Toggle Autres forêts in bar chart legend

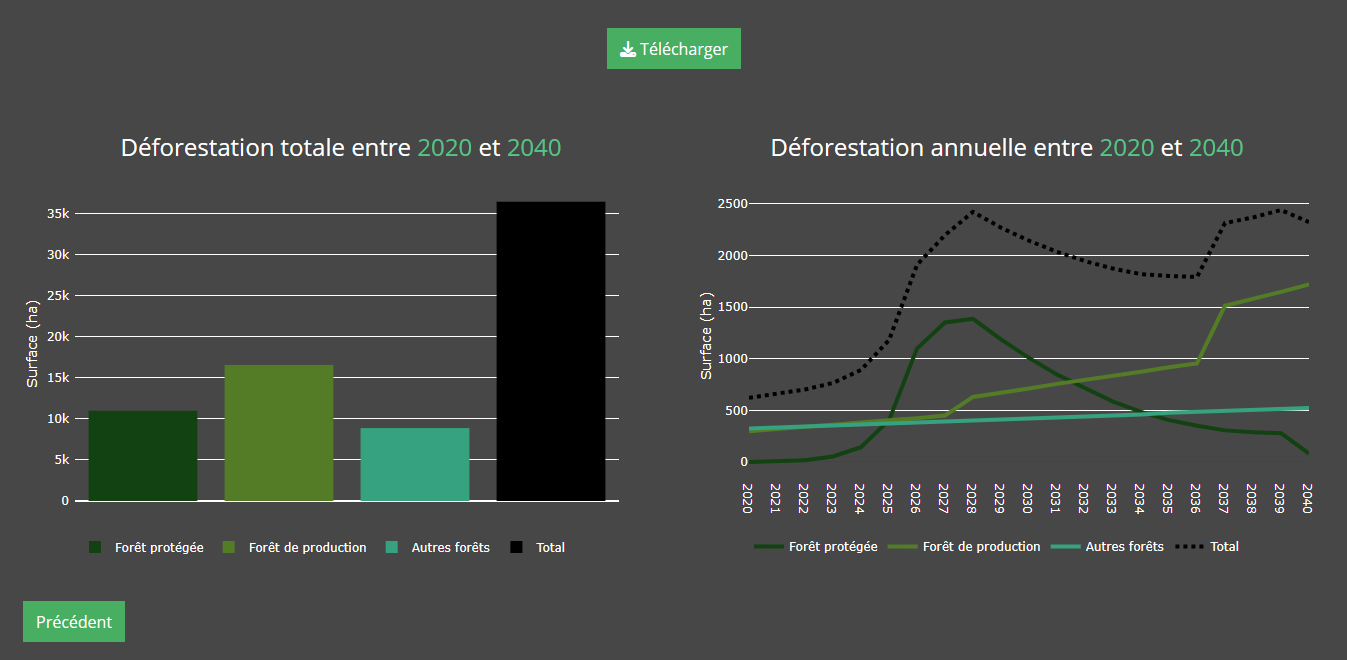pyautogui.click(x=450, y=548)
